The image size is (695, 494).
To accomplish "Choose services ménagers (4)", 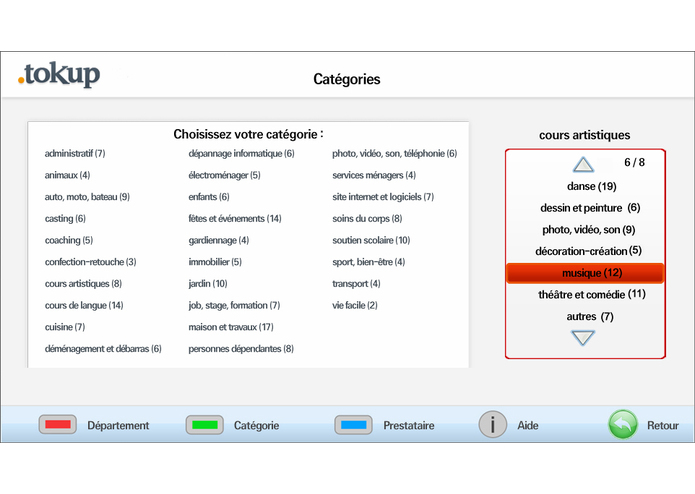I will click(374, 175).
